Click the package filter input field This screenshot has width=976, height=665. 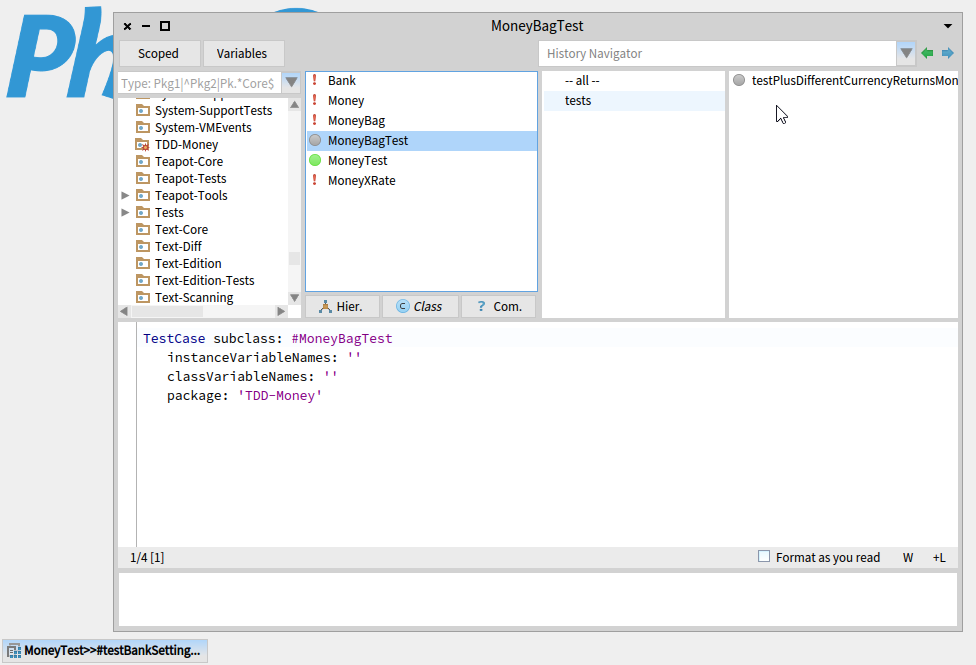tap(199, 83)
